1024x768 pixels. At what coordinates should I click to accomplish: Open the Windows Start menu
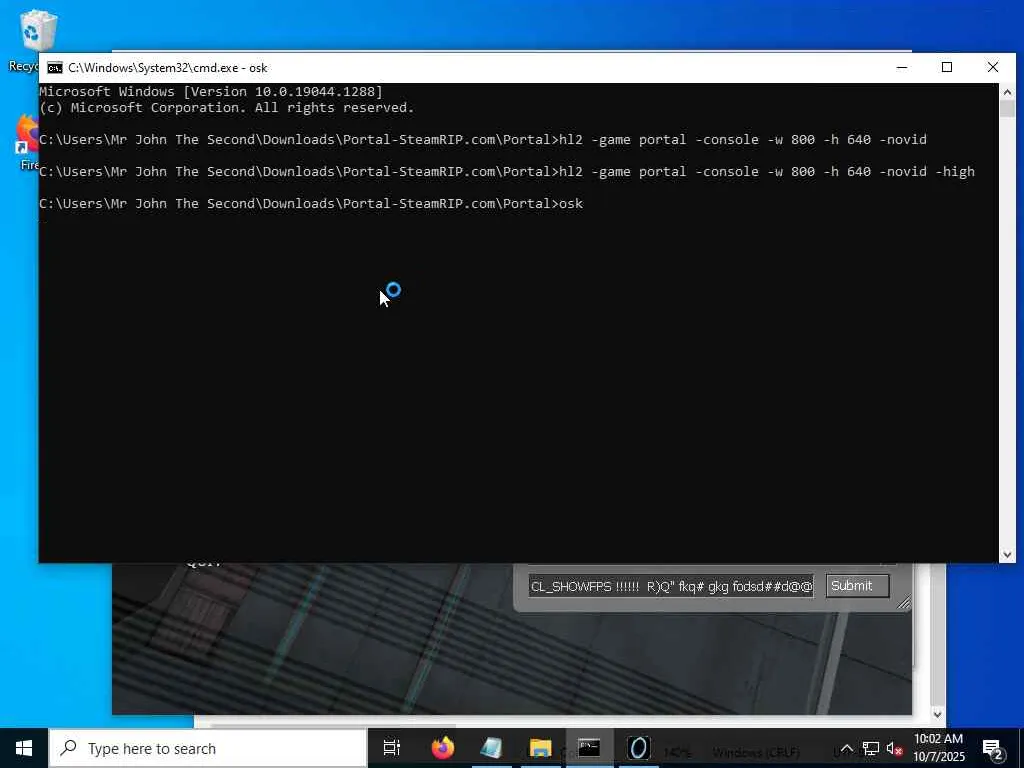(24, 748)
